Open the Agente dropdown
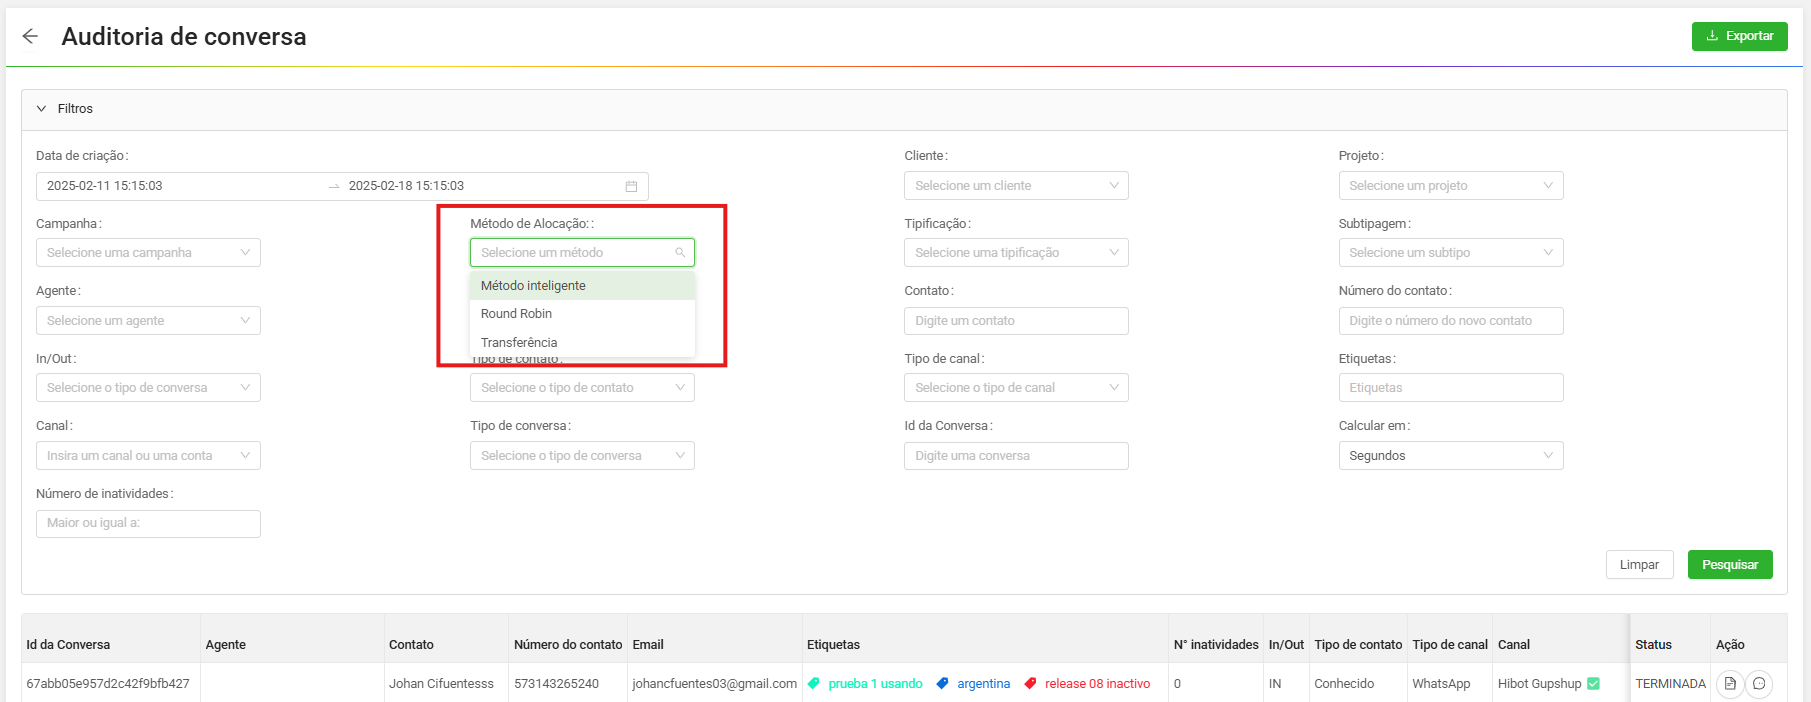The width and height of the screenshot is (1811, 702). pyautogui.click(x=148, y=321)
